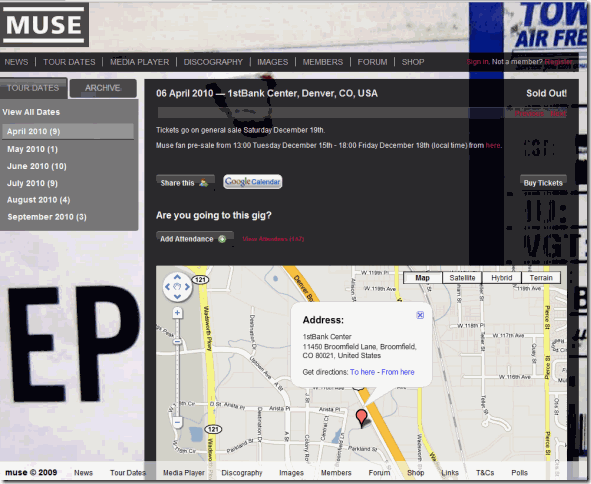Zoom out with the map minus button
Screen dimensions: 591x484
click(178, 422)
